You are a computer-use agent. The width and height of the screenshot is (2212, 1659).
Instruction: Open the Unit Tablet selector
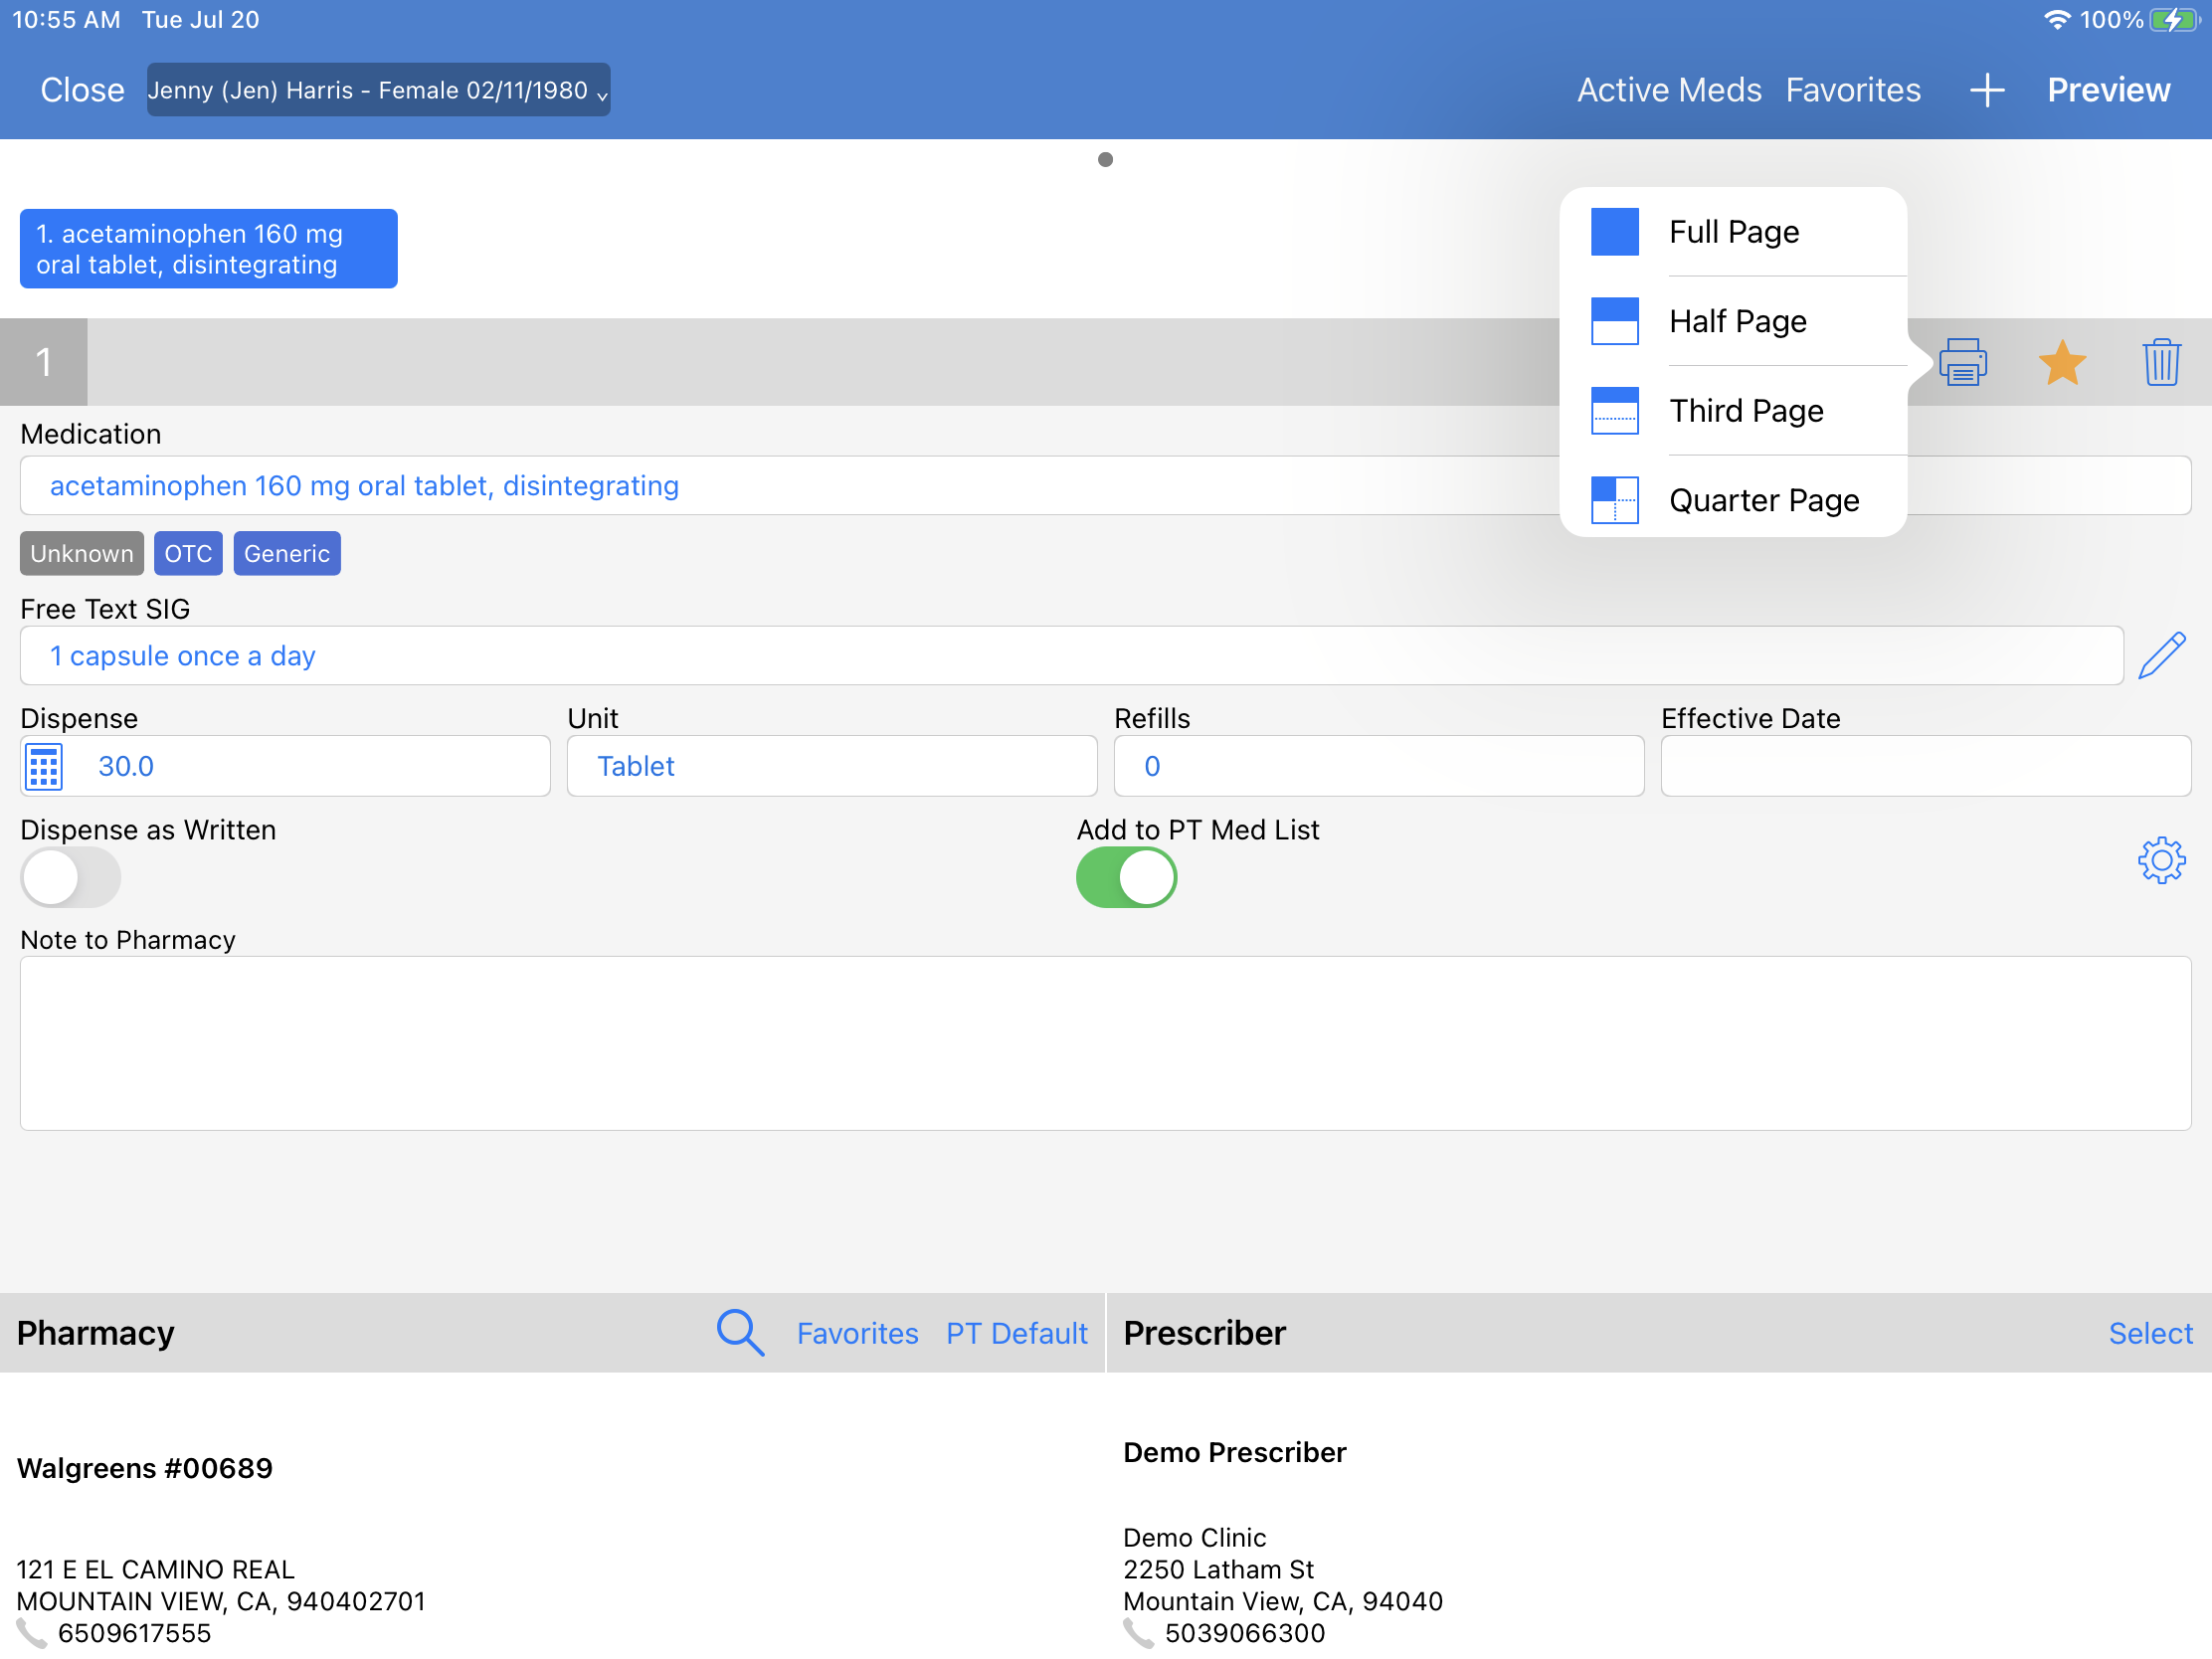[832, 767]
